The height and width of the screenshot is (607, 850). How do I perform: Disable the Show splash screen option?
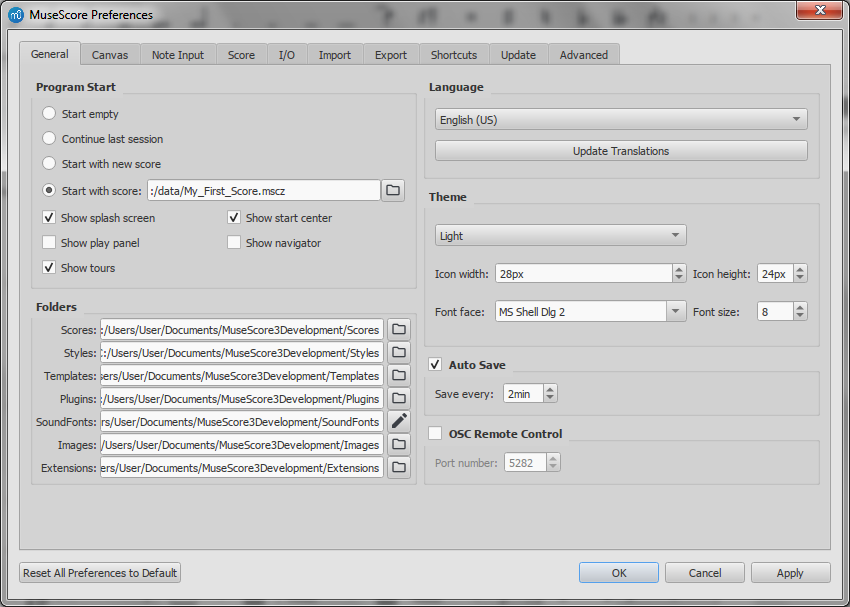49,217
